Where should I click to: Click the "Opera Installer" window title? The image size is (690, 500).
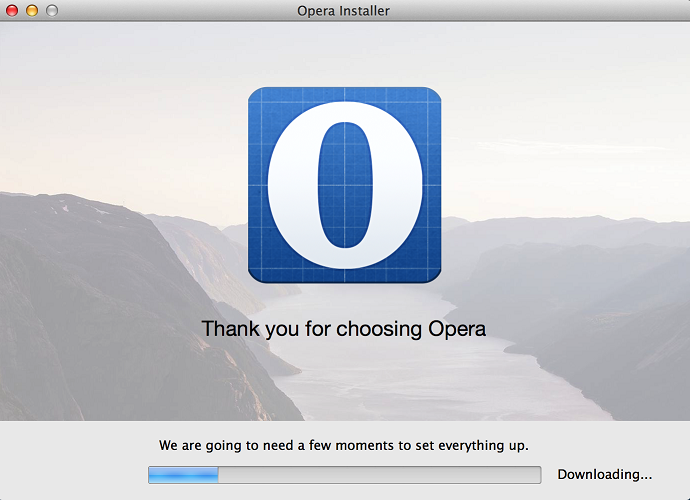[x=344, y=11]
